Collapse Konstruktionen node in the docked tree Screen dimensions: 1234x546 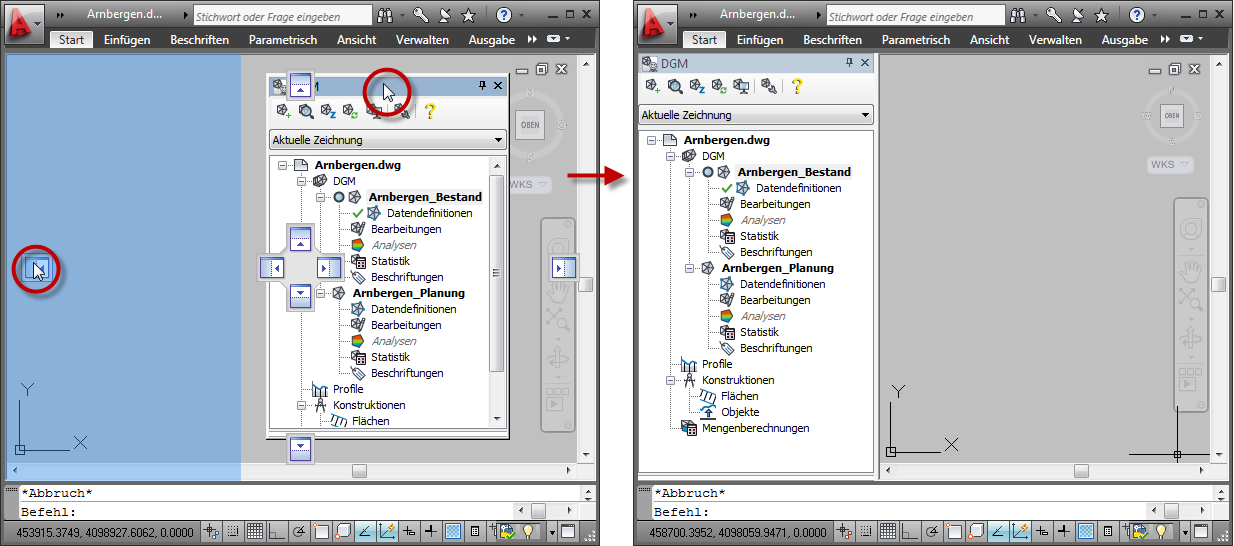point(672,380)
